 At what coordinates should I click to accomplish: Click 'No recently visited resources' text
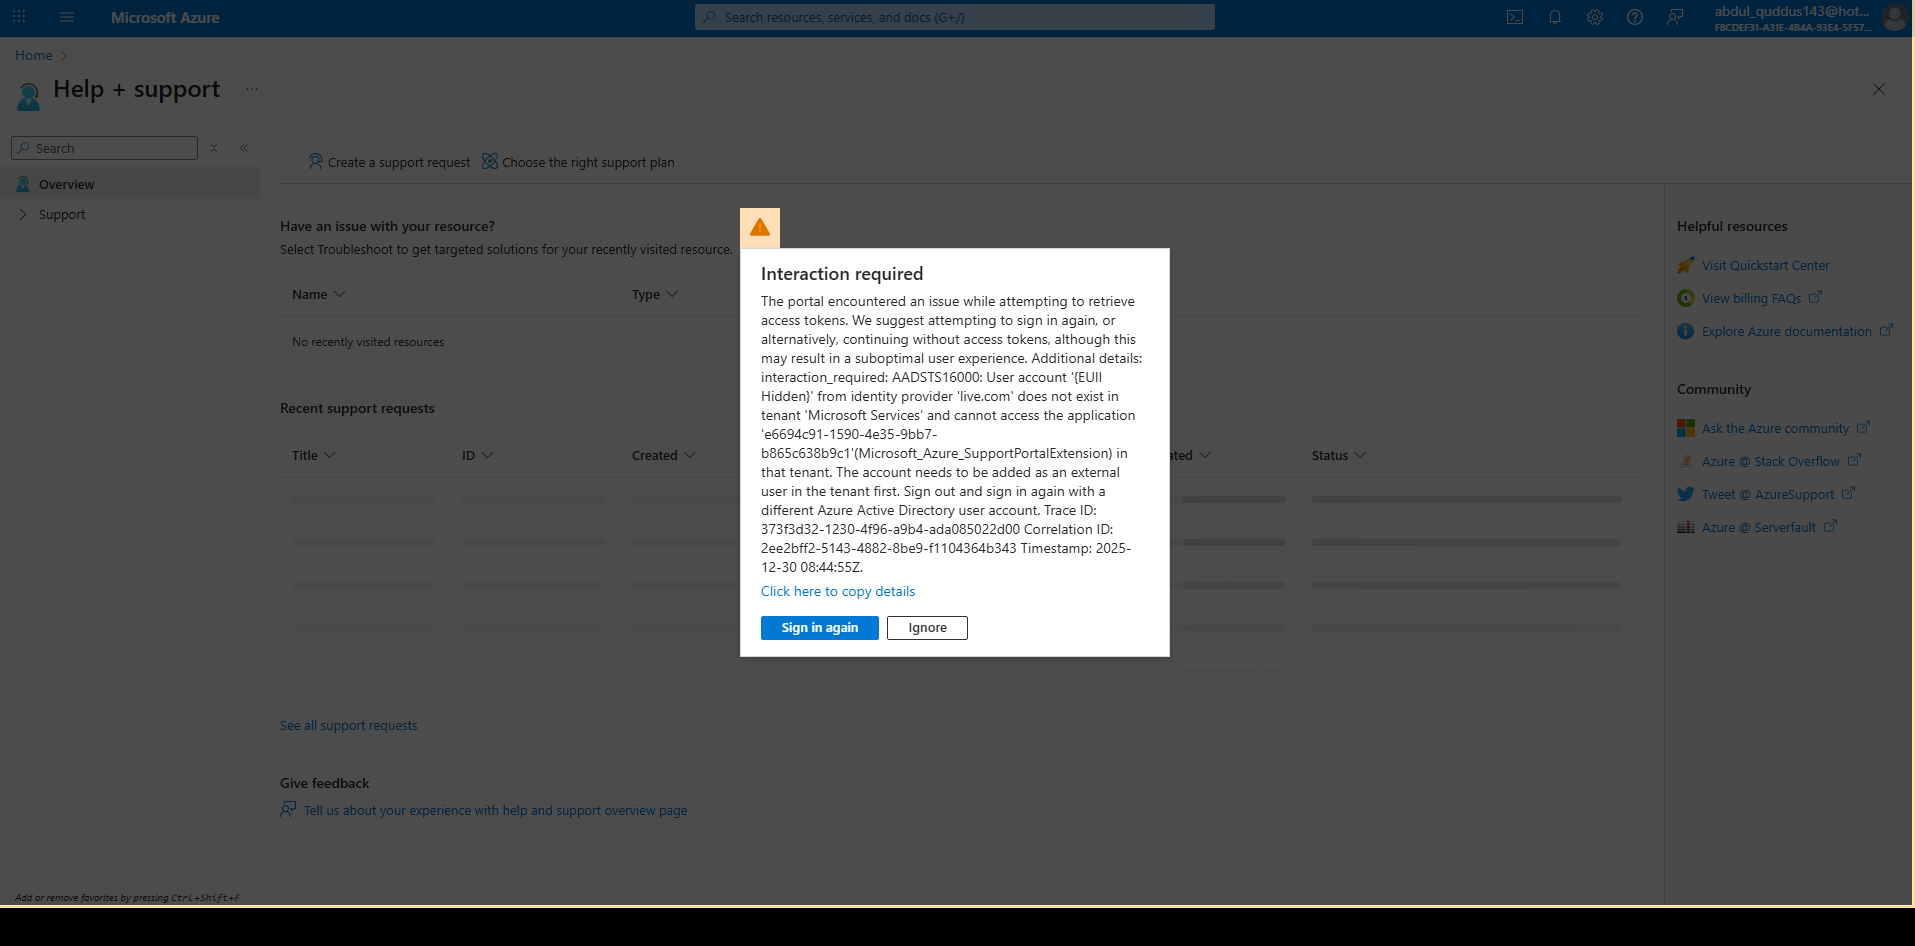(x=368, y=342)
